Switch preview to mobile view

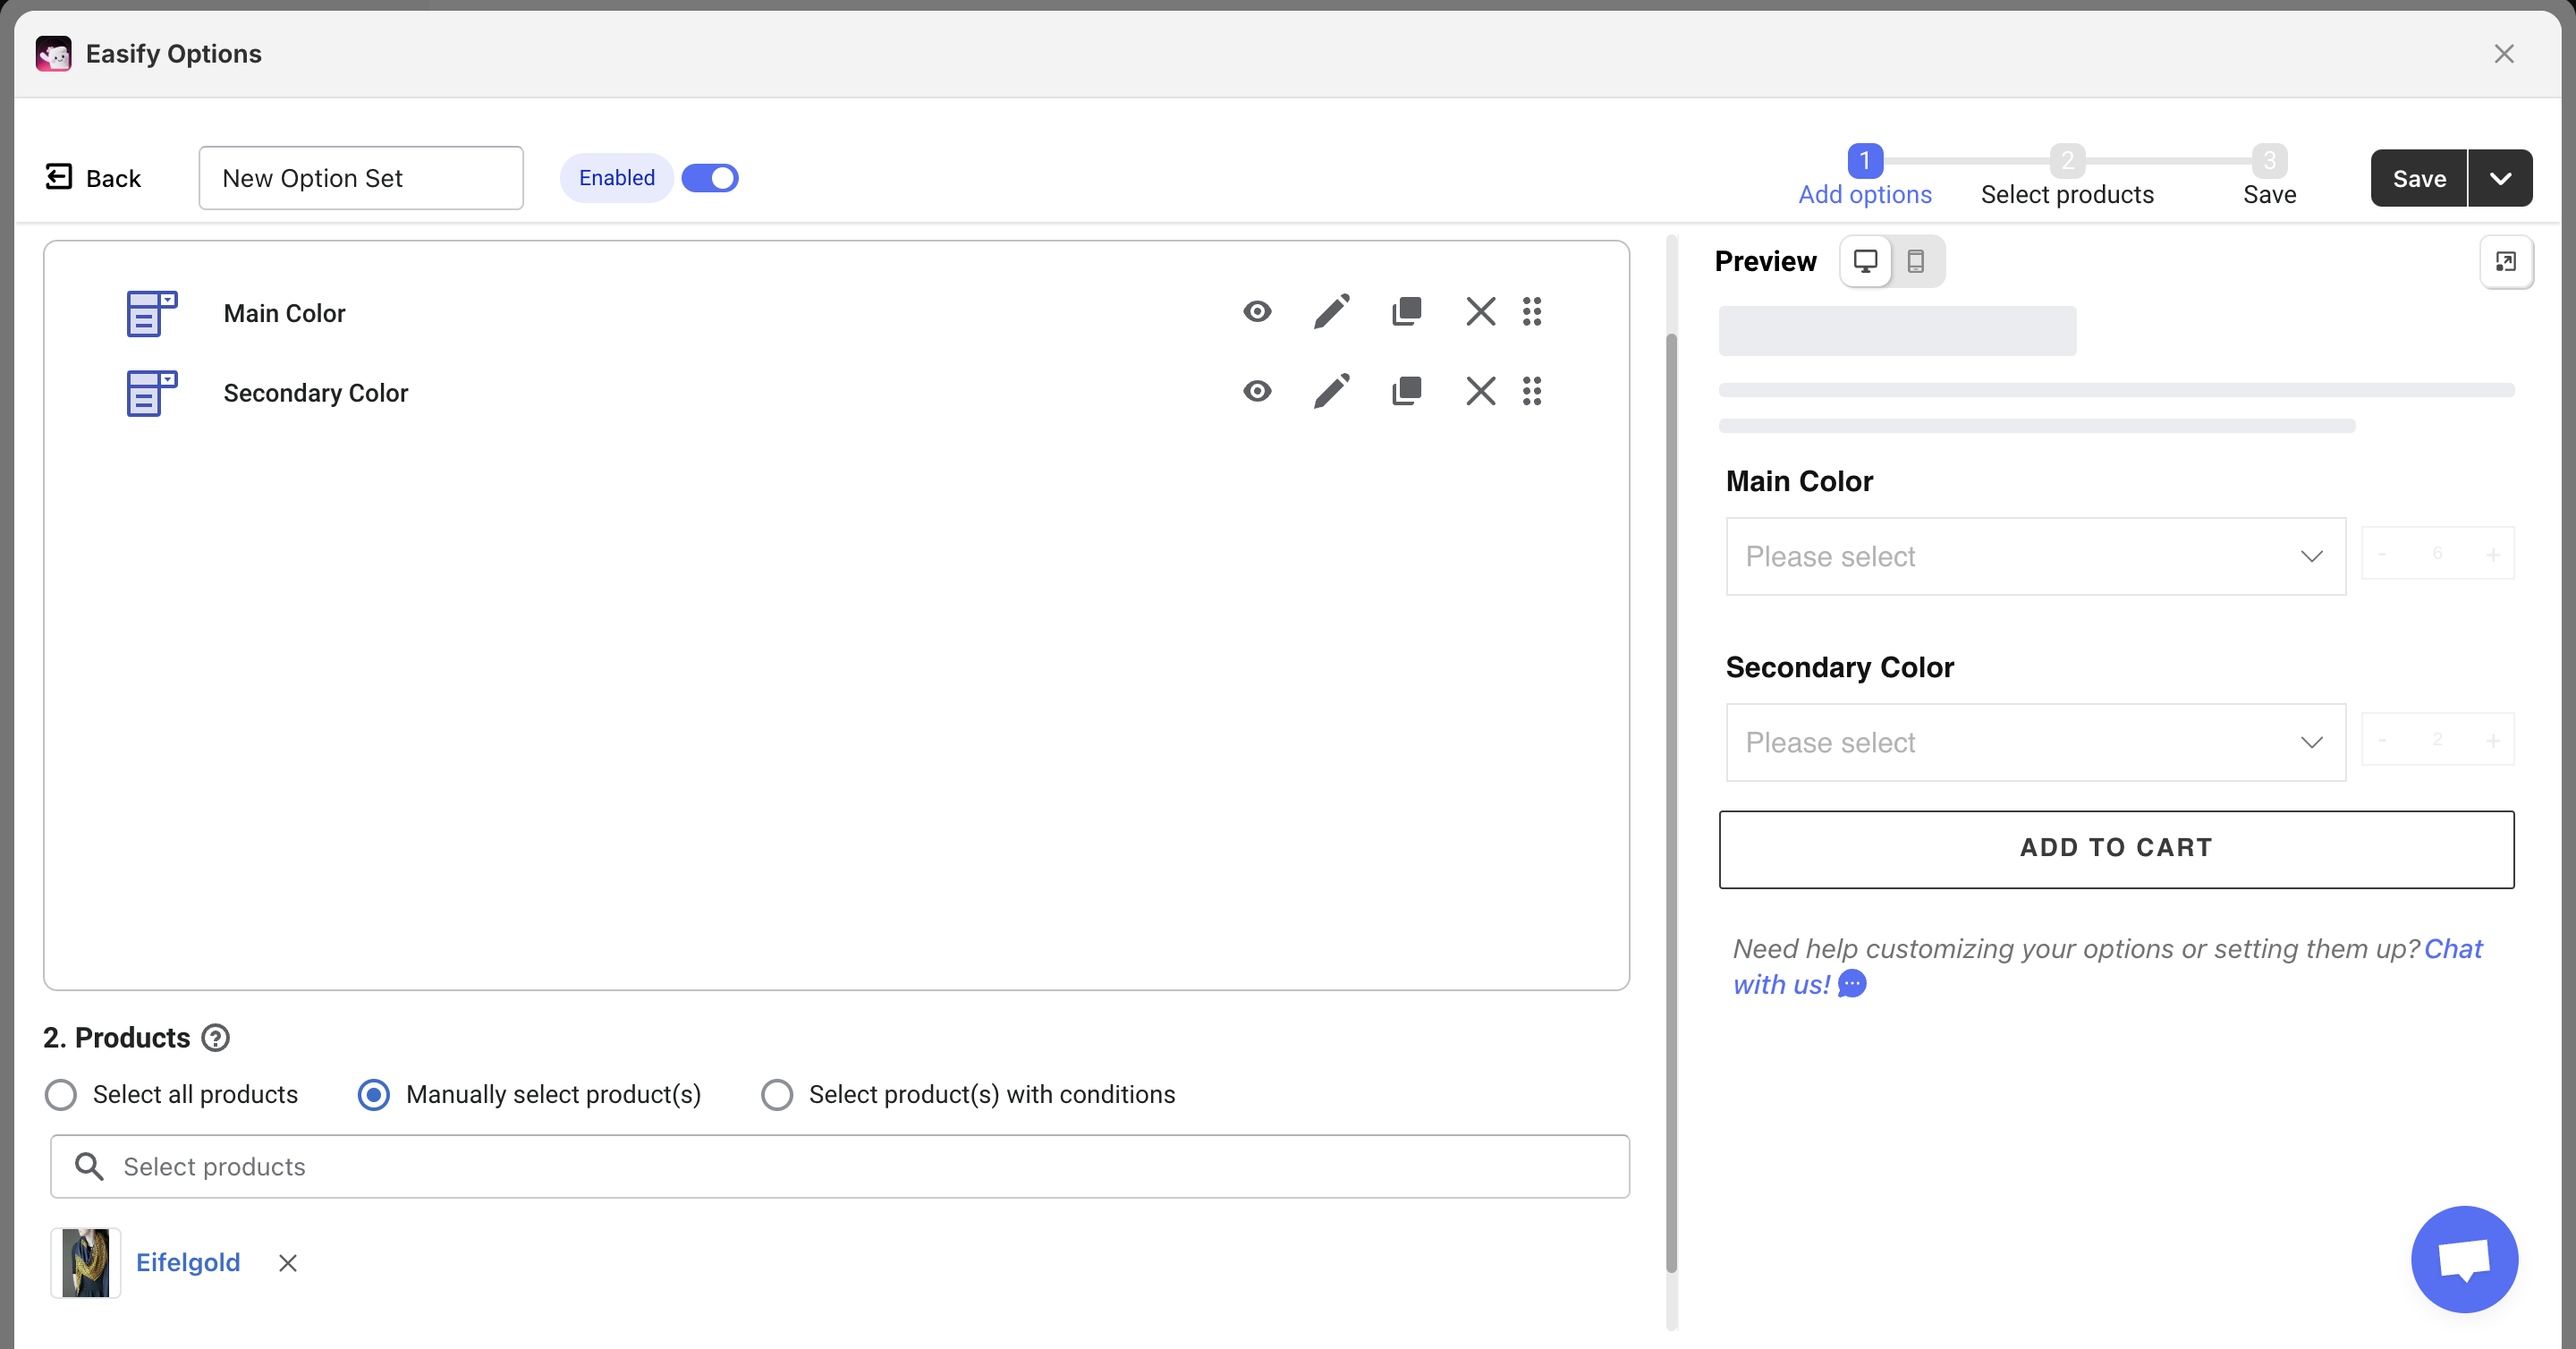point(1915,261)
